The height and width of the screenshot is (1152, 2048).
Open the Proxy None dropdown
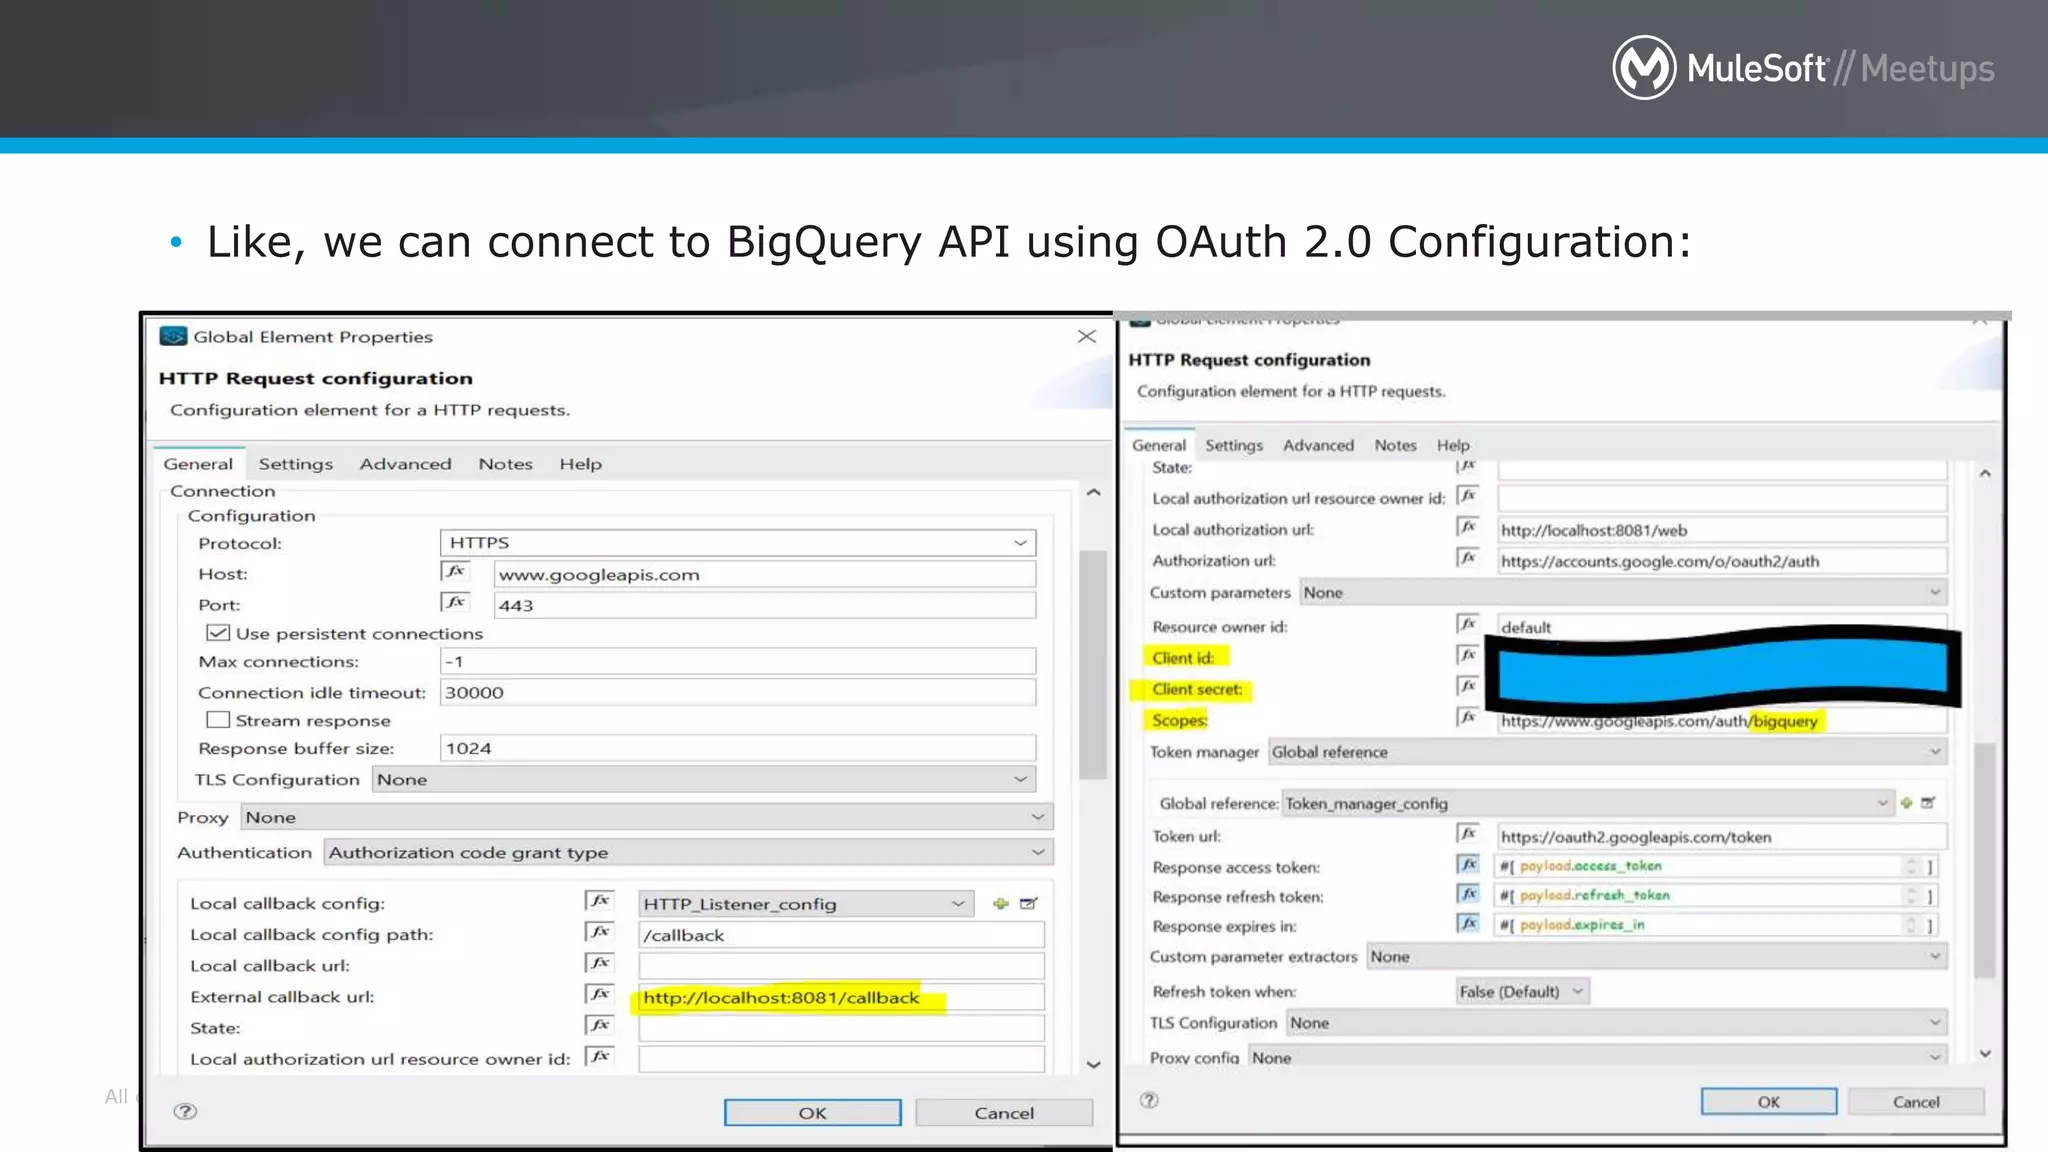click(x=647, y=817)
